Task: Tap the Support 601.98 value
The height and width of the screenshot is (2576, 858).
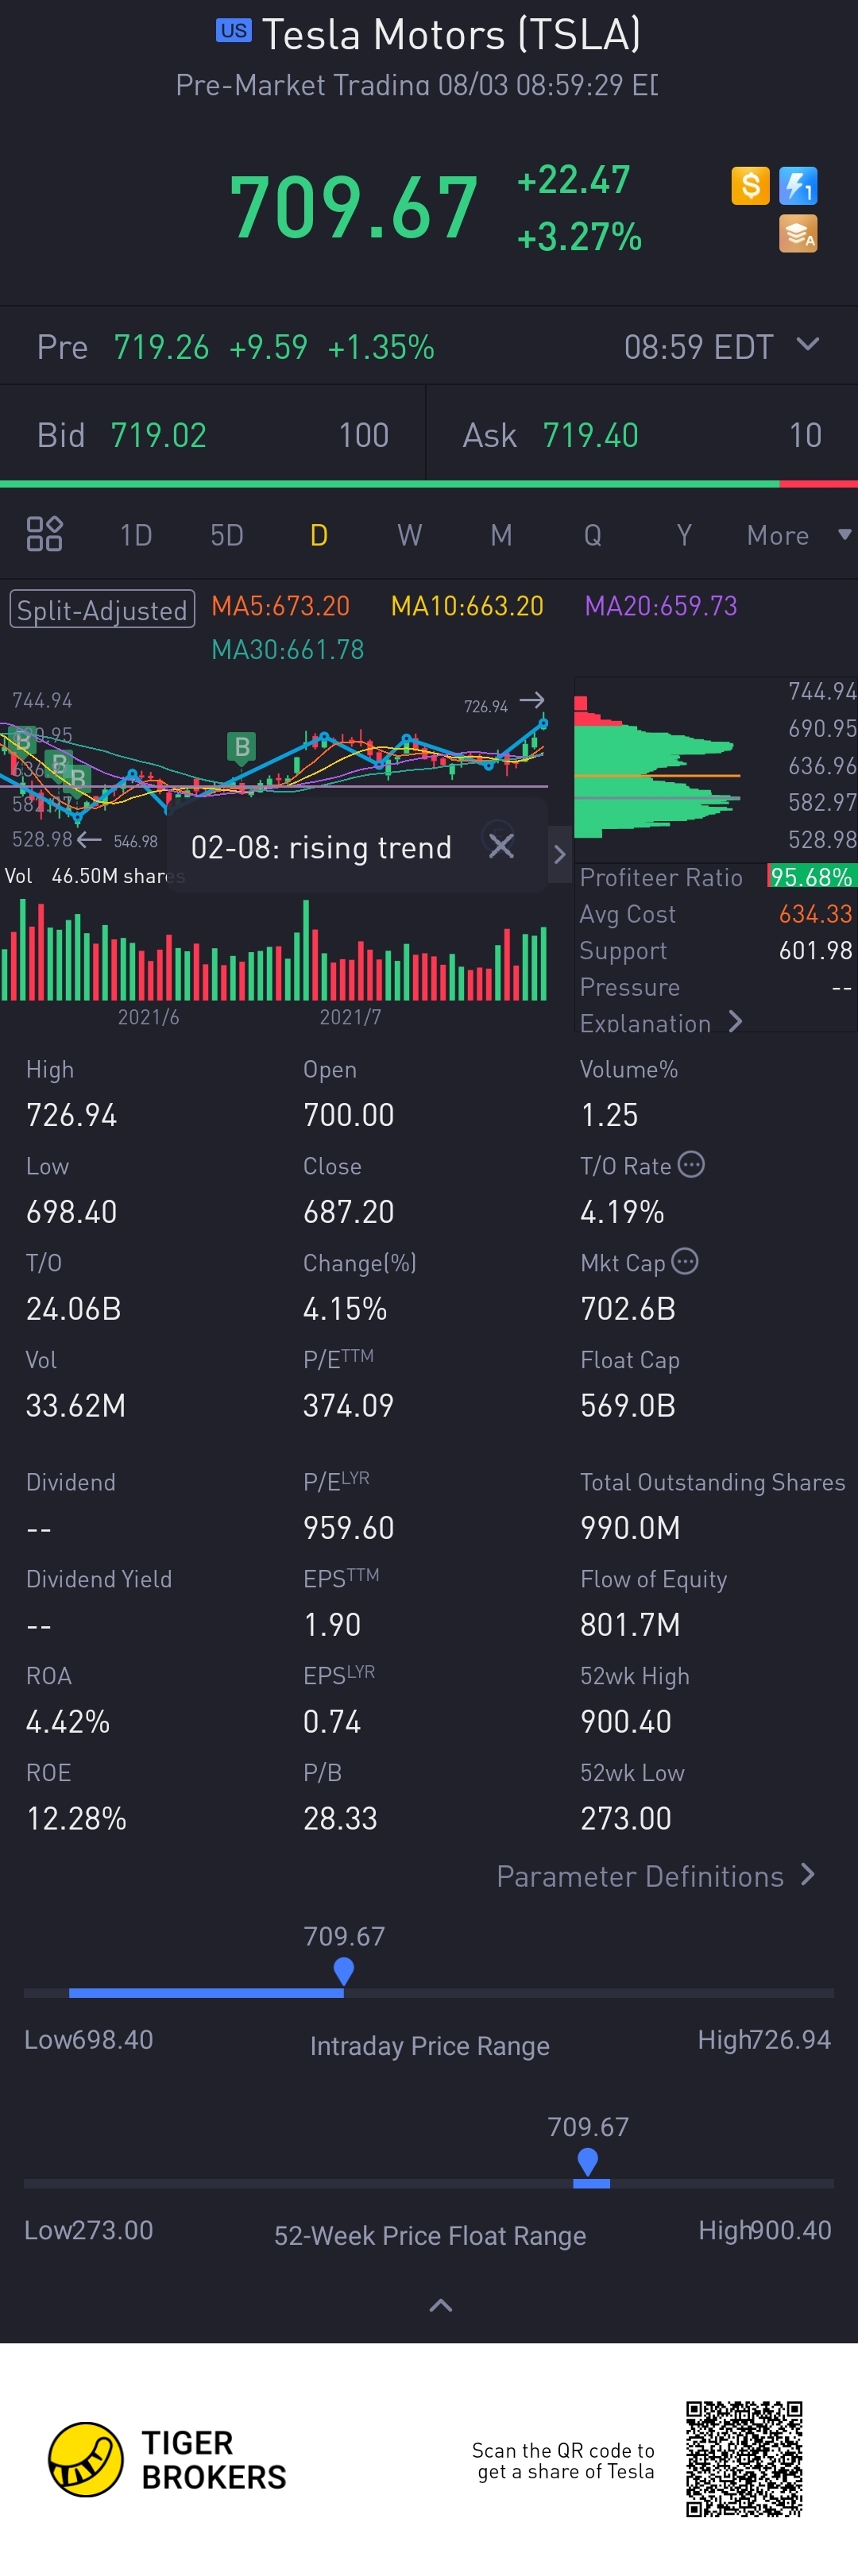Action: coord(815,950)
